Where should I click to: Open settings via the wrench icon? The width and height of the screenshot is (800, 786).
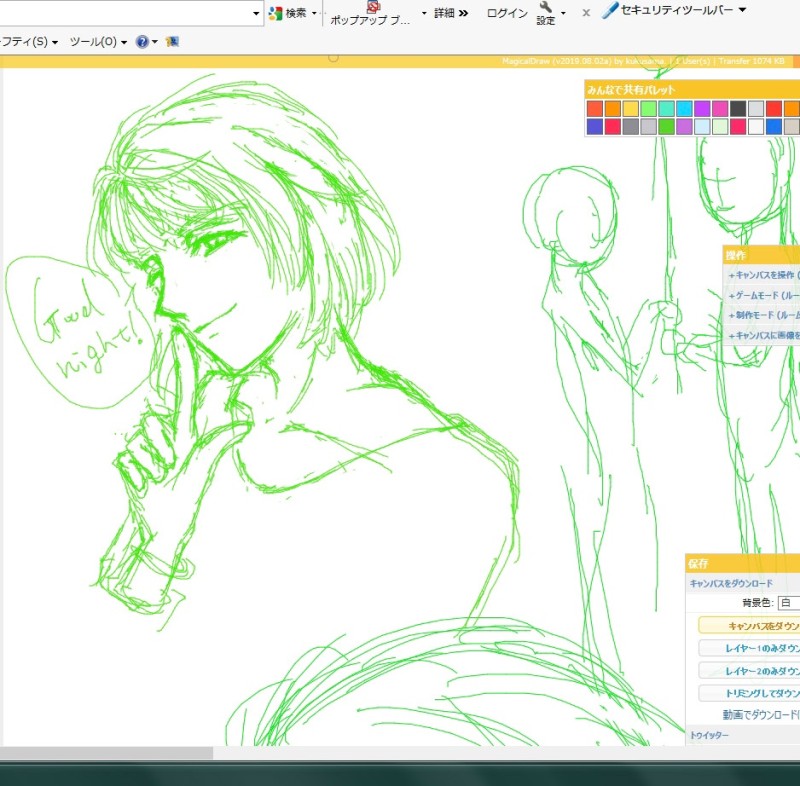[x=545, y=7]
